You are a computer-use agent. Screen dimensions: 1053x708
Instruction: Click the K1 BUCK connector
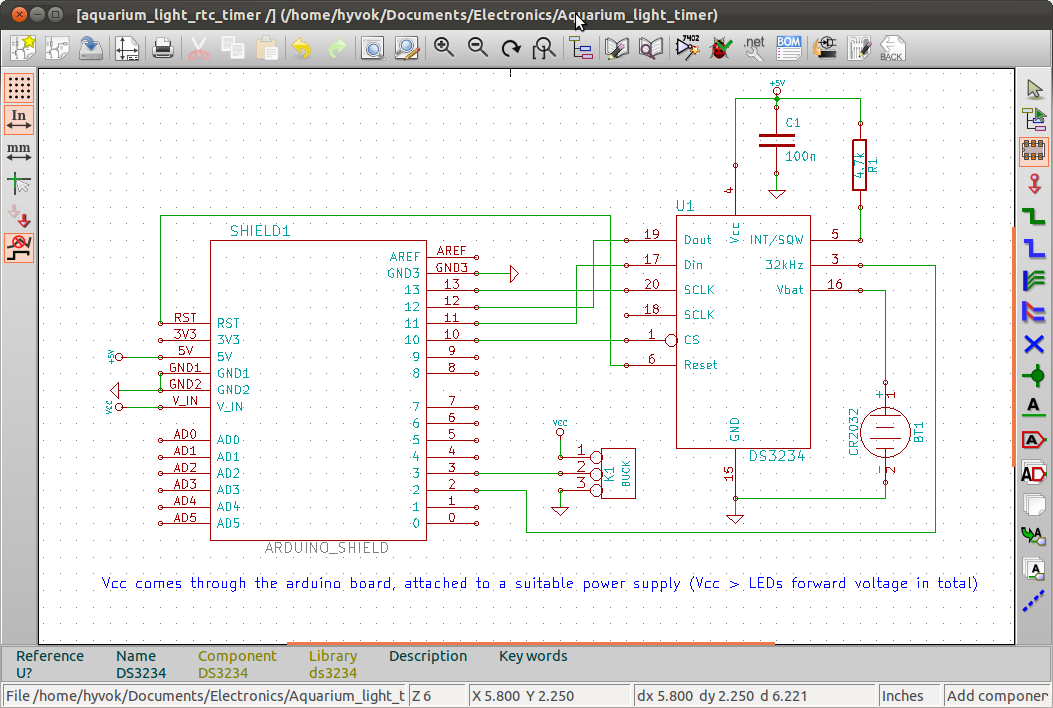(x=618, y=474)
